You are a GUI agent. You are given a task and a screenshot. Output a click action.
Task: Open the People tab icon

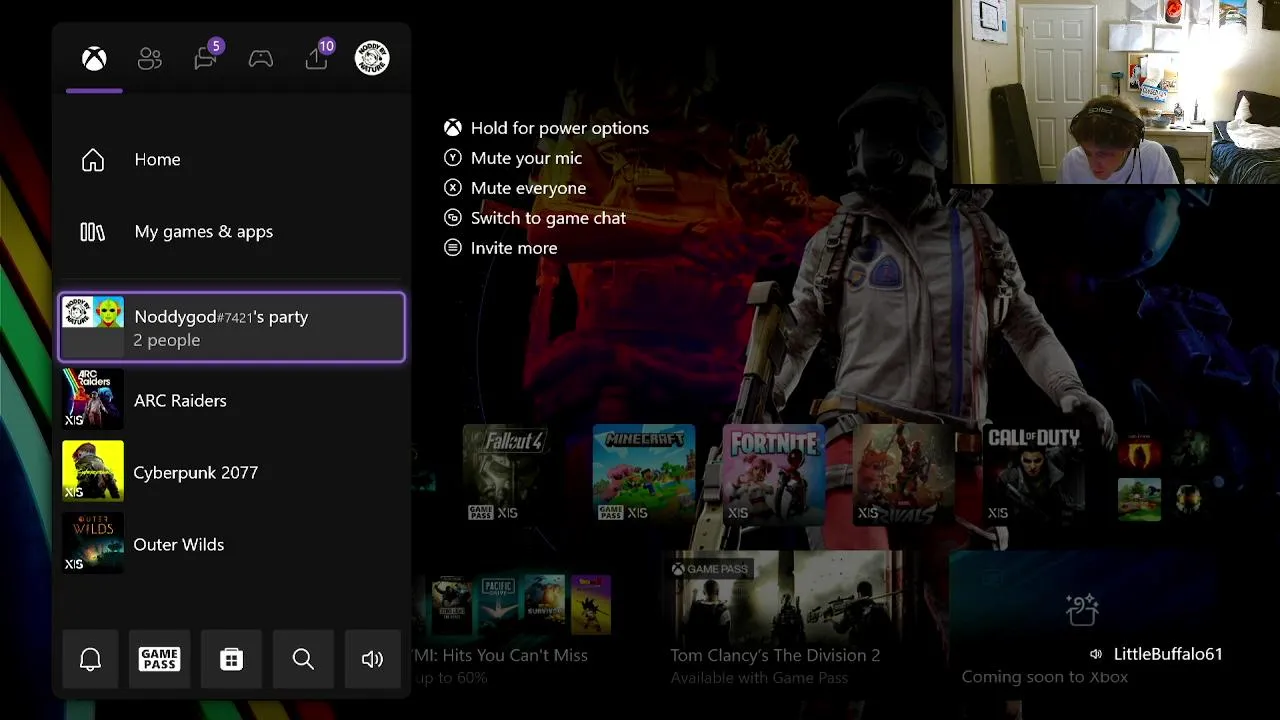[150, 59]
